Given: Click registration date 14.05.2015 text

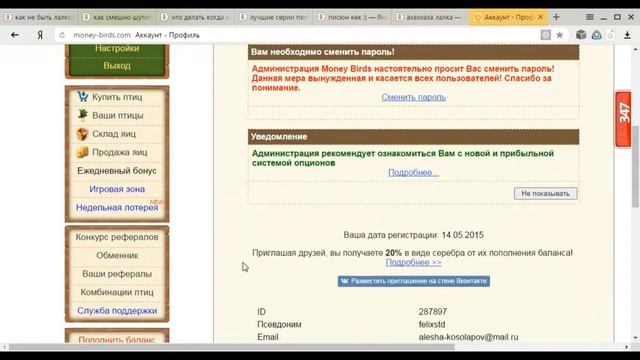Looking at the screenshot, I should [462, 235].
